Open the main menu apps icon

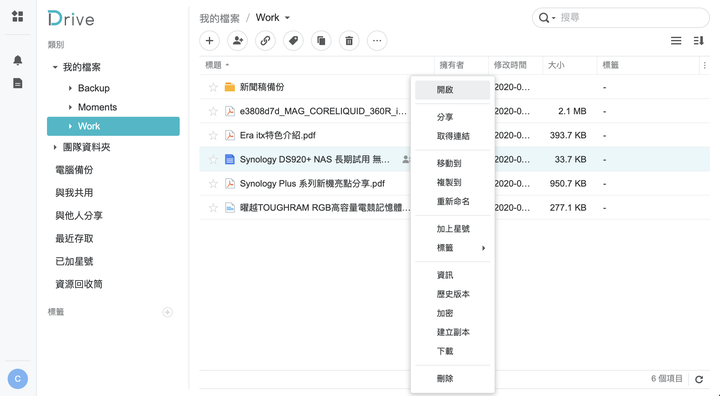(x=17, y=17)
